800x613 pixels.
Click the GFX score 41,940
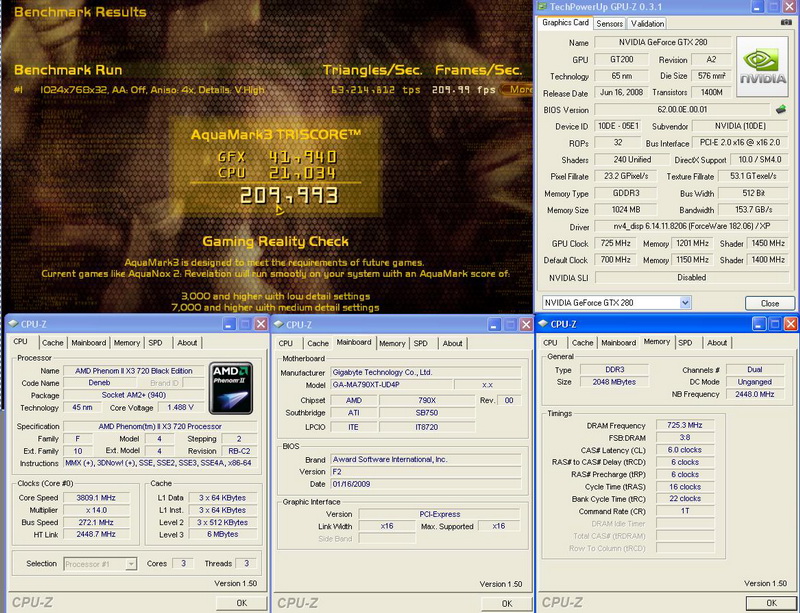point(303,157)
